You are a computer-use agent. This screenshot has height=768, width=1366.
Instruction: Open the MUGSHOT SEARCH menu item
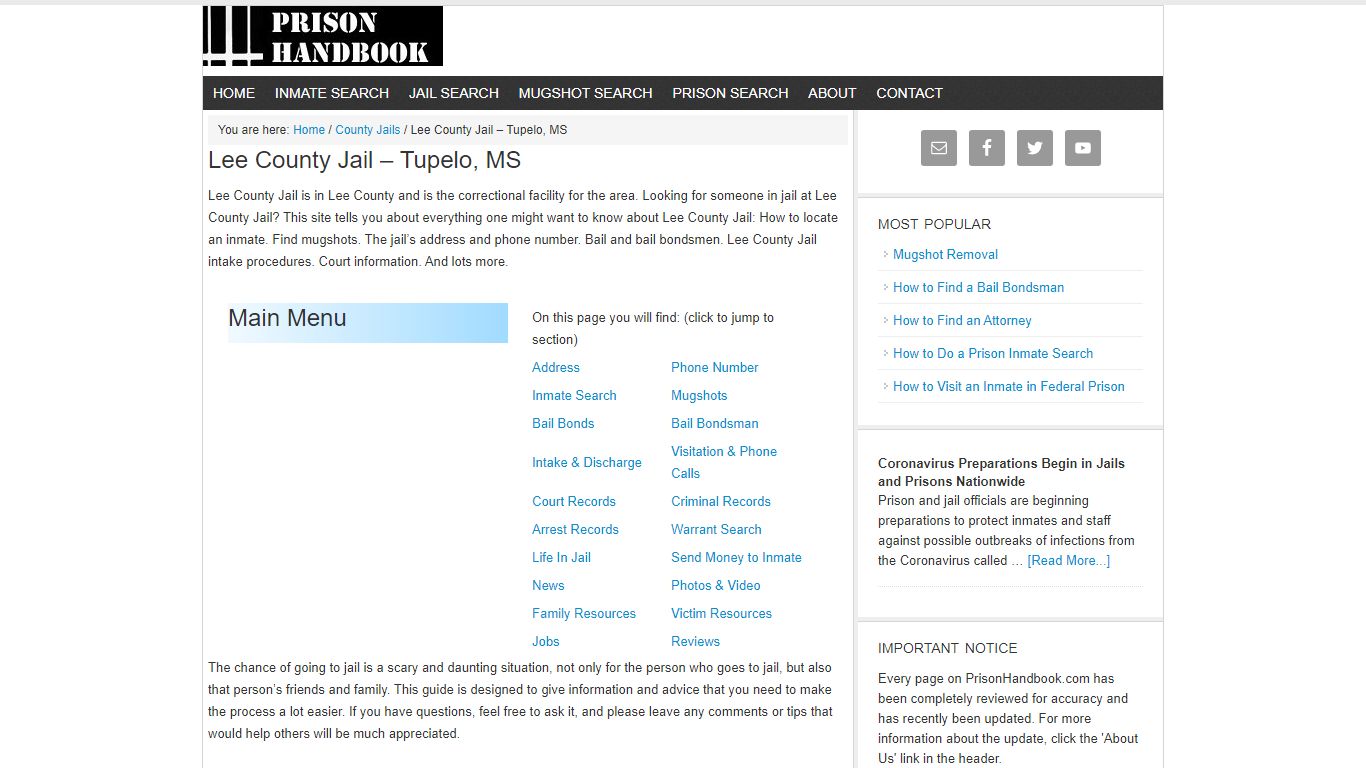click(586, 93)
